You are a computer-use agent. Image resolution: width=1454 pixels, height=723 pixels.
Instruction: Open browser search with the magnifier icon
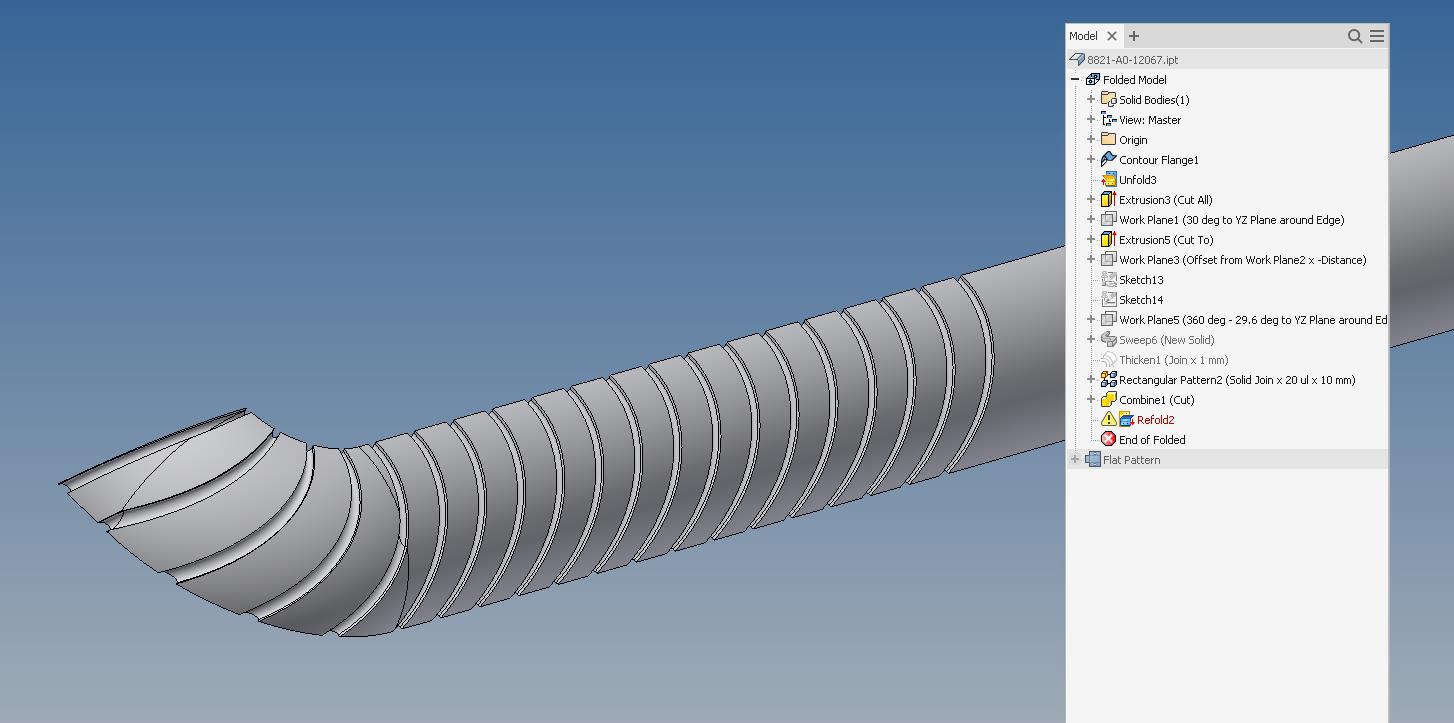coord(1355,36)
